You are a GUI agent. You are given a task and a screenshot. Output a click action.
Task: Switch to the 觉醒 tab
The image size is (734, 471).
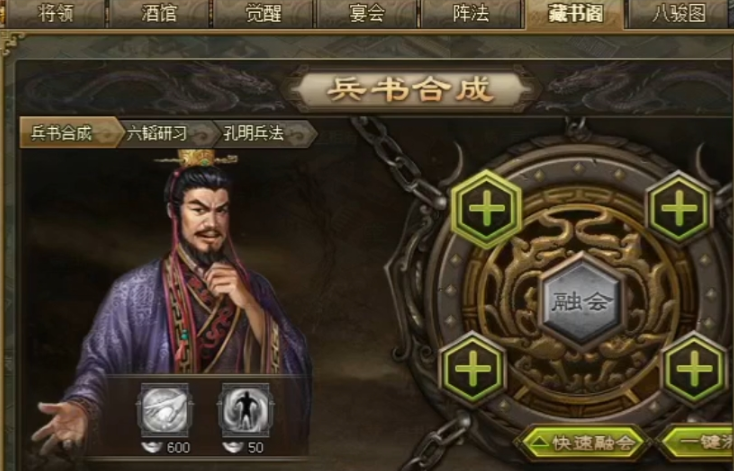click(263, 13)
